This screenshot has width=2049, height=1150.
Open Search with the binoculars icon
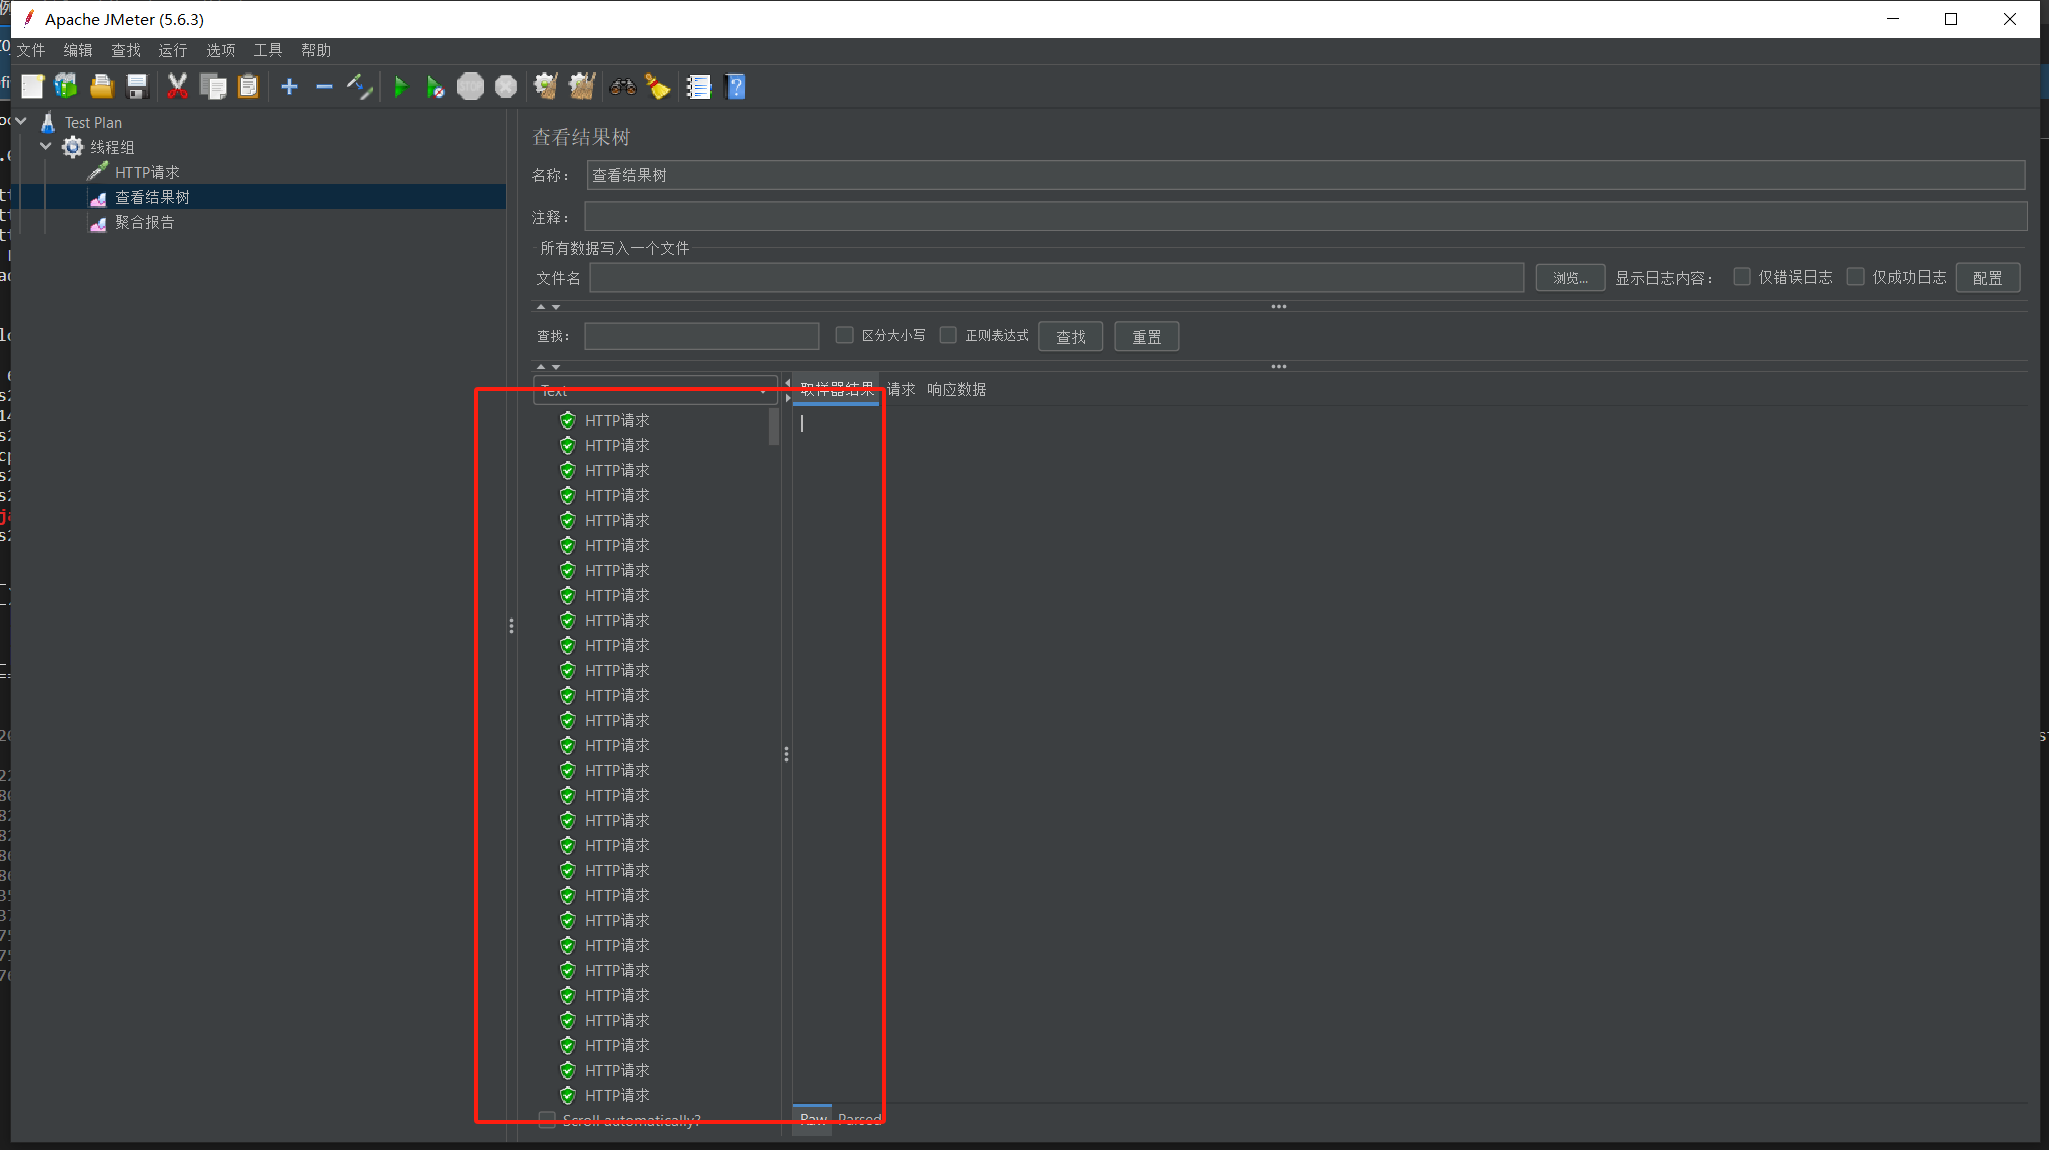pyautogui.click(x=623, y=87)
